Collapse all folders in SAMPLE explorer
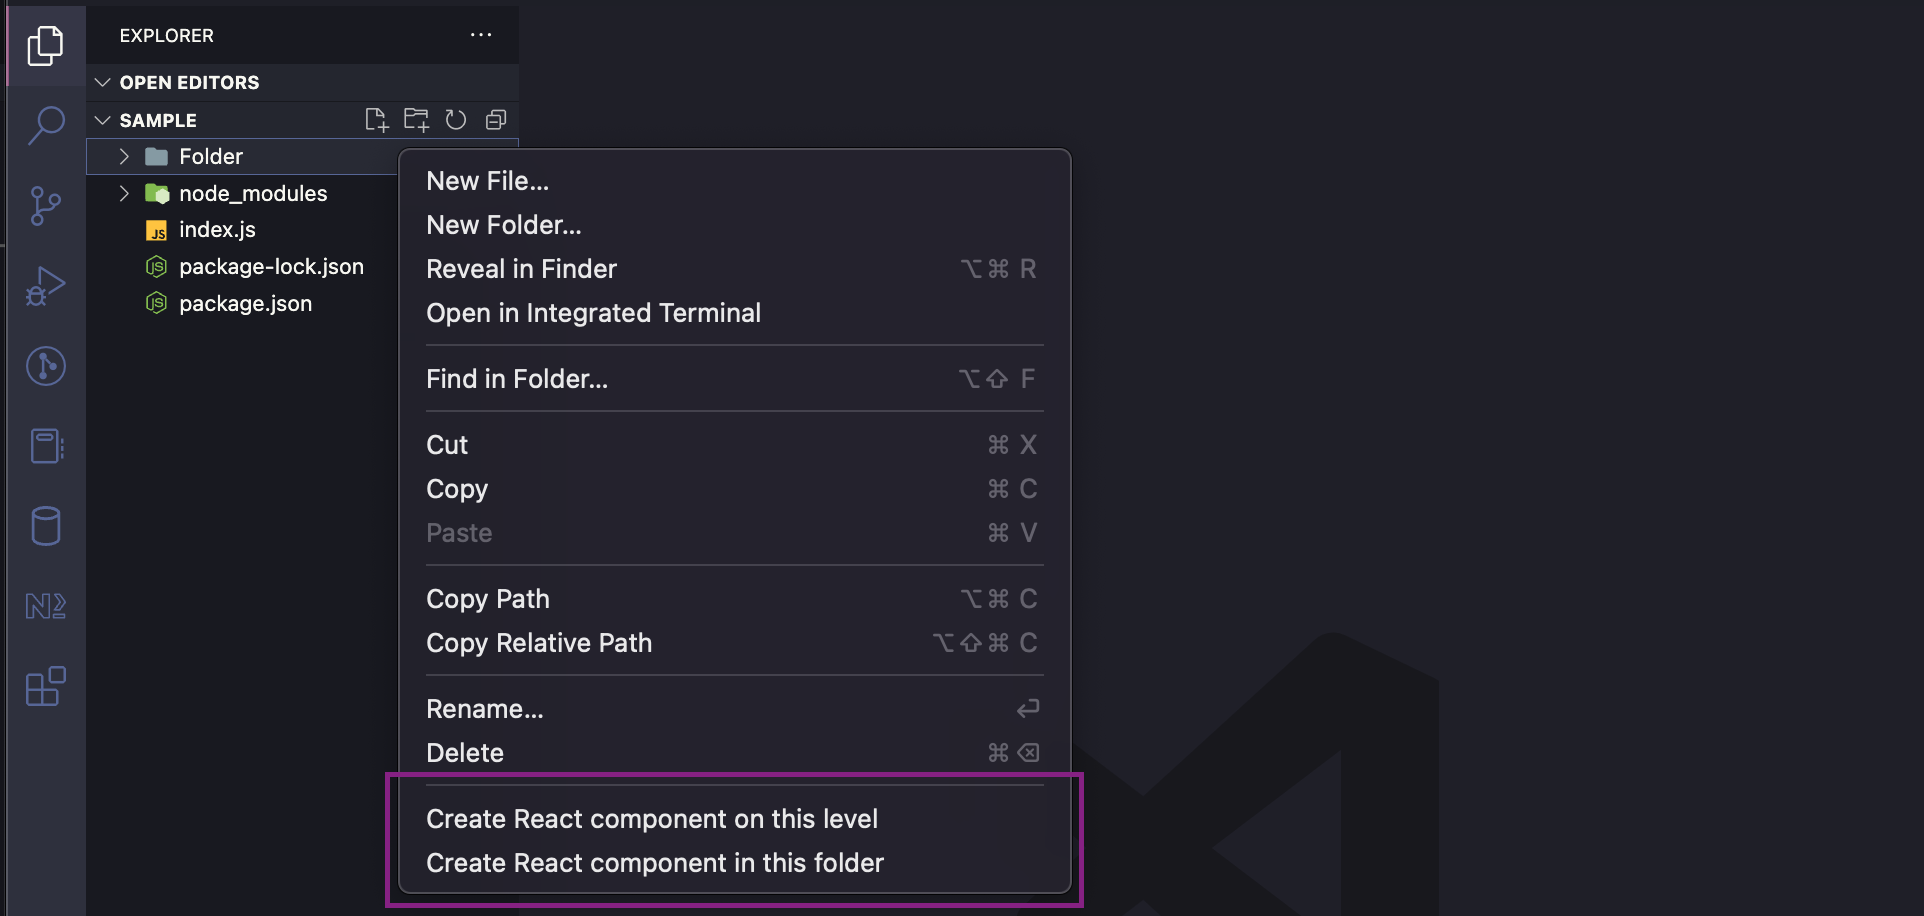The height and width of the screenshot is (916, 1924). [496, 120]
